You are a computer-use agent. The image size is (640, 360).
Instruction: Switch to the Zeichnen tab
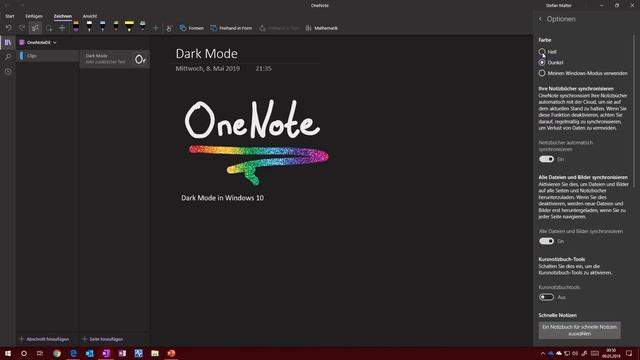point(63,16)
